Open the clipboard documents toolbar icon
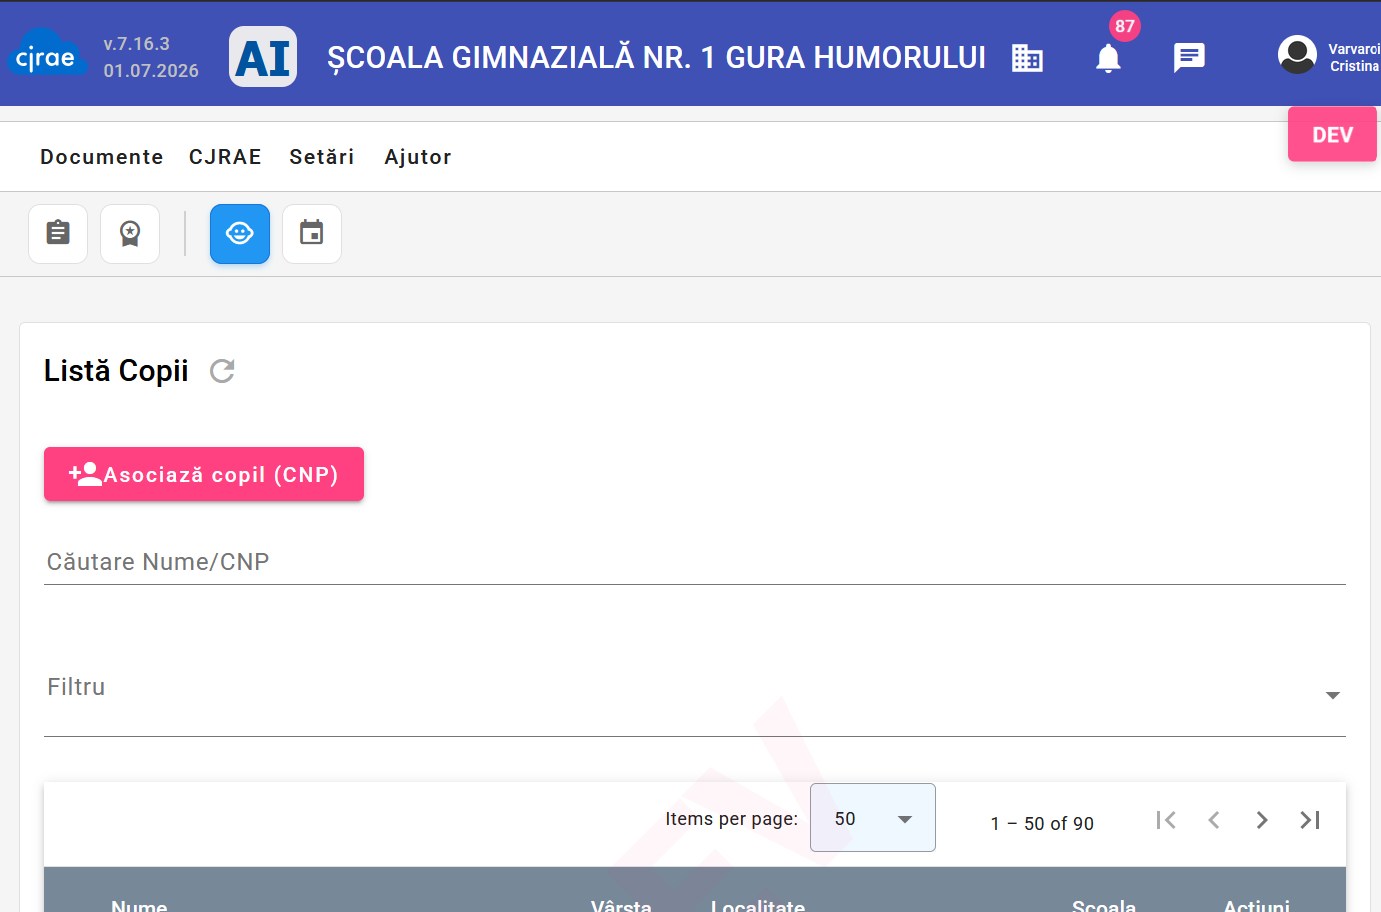Image resolution: width=1381 pixels, height=912 pixels. [x=58, y=234]
